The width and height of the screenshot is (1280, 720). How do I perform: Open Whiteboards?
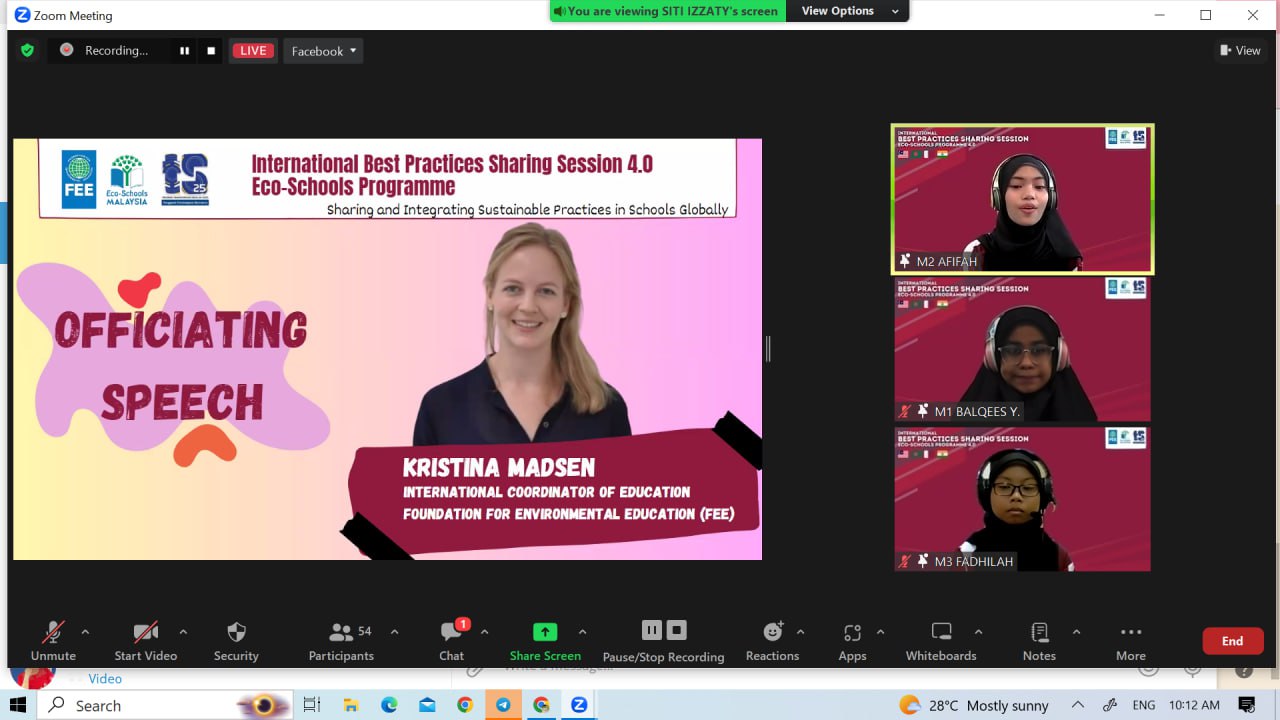[941, 641]
